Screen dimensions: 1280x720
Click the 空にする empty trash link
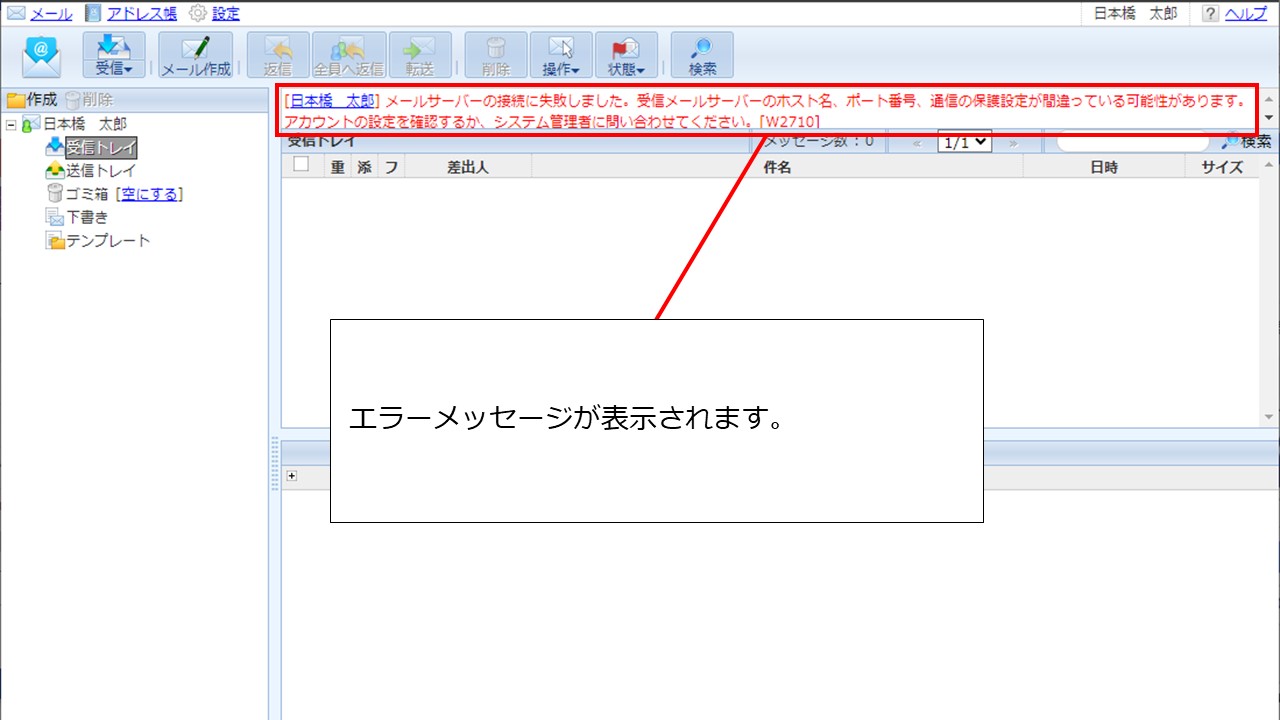[150, 194]
